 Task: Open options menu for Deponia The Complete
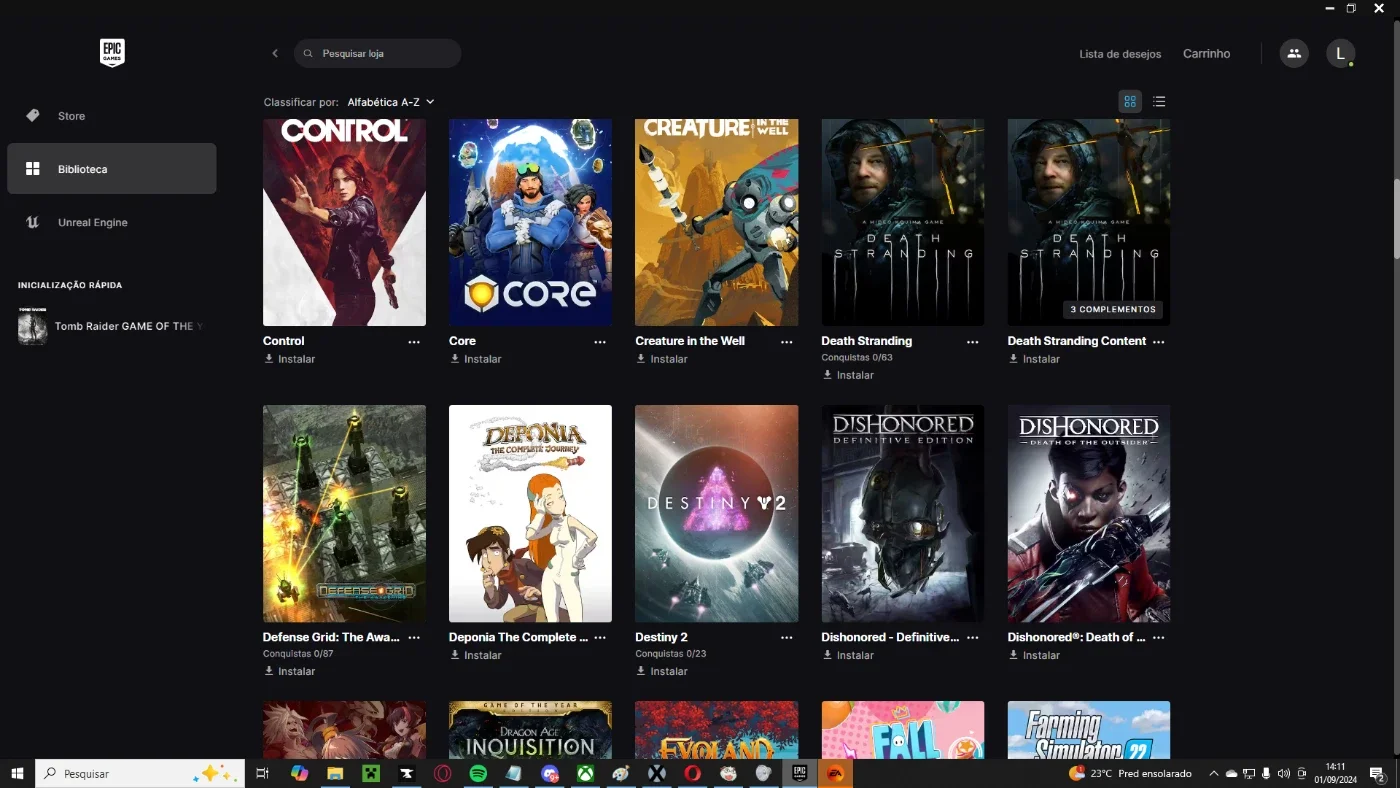click(600, 637)
